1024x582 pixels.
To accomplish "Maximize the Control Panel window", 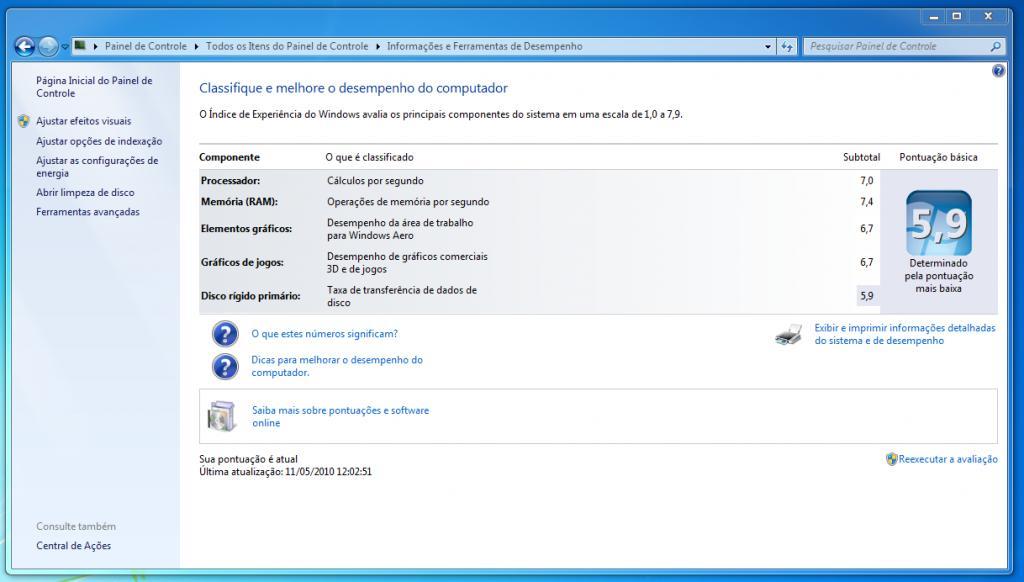I will (x=957, y=16).
